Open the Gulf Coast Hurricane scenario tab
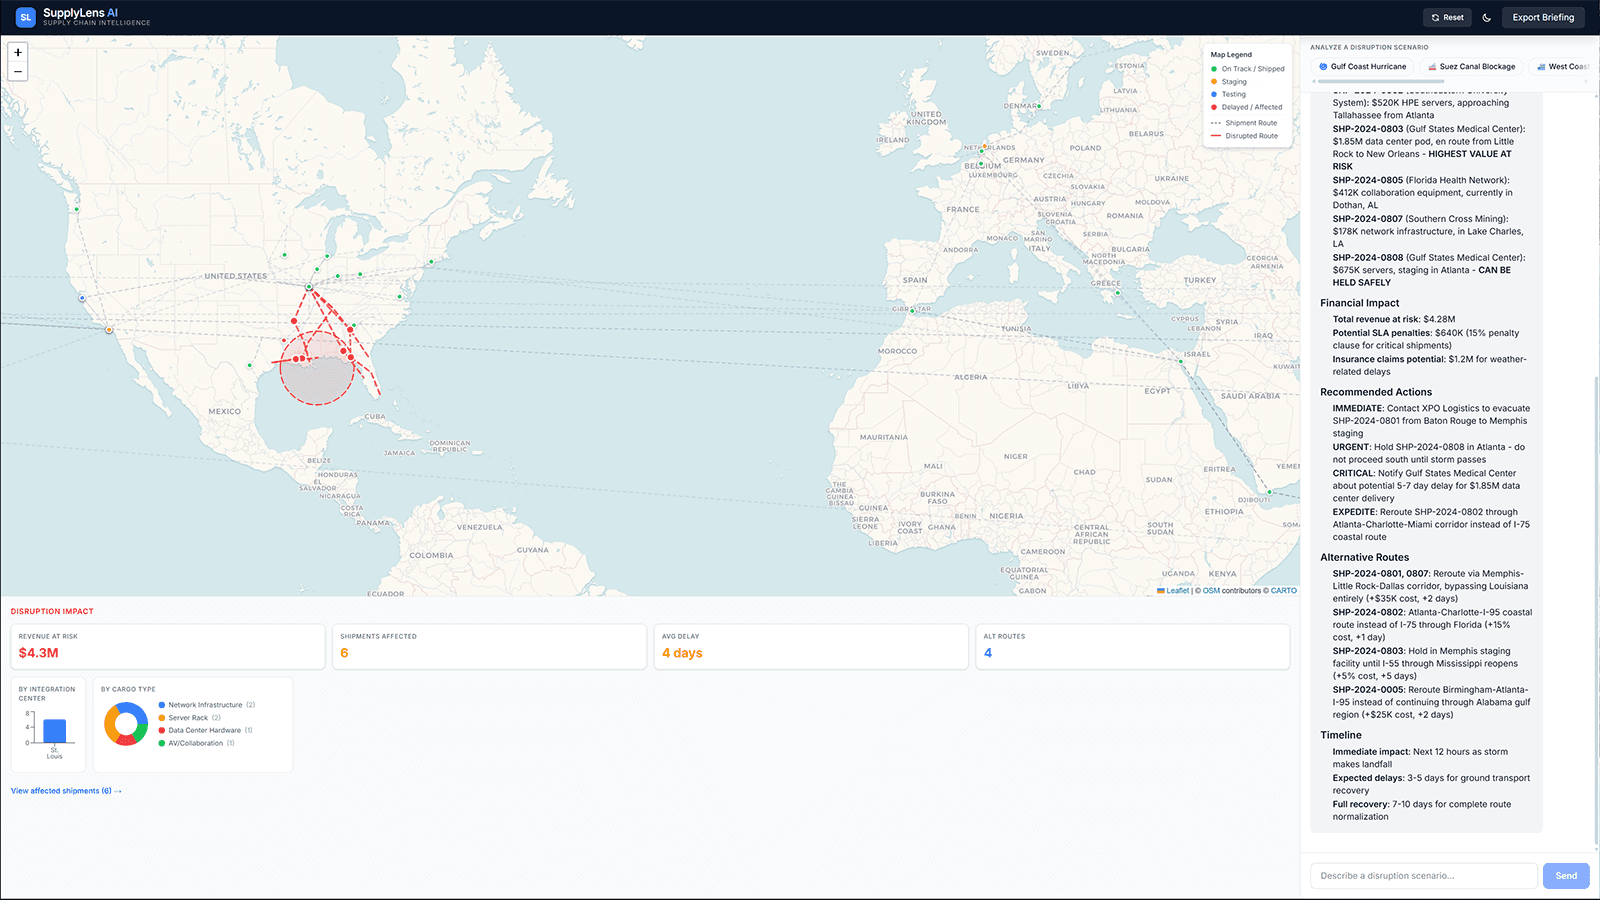 (x=1363, y=66)
